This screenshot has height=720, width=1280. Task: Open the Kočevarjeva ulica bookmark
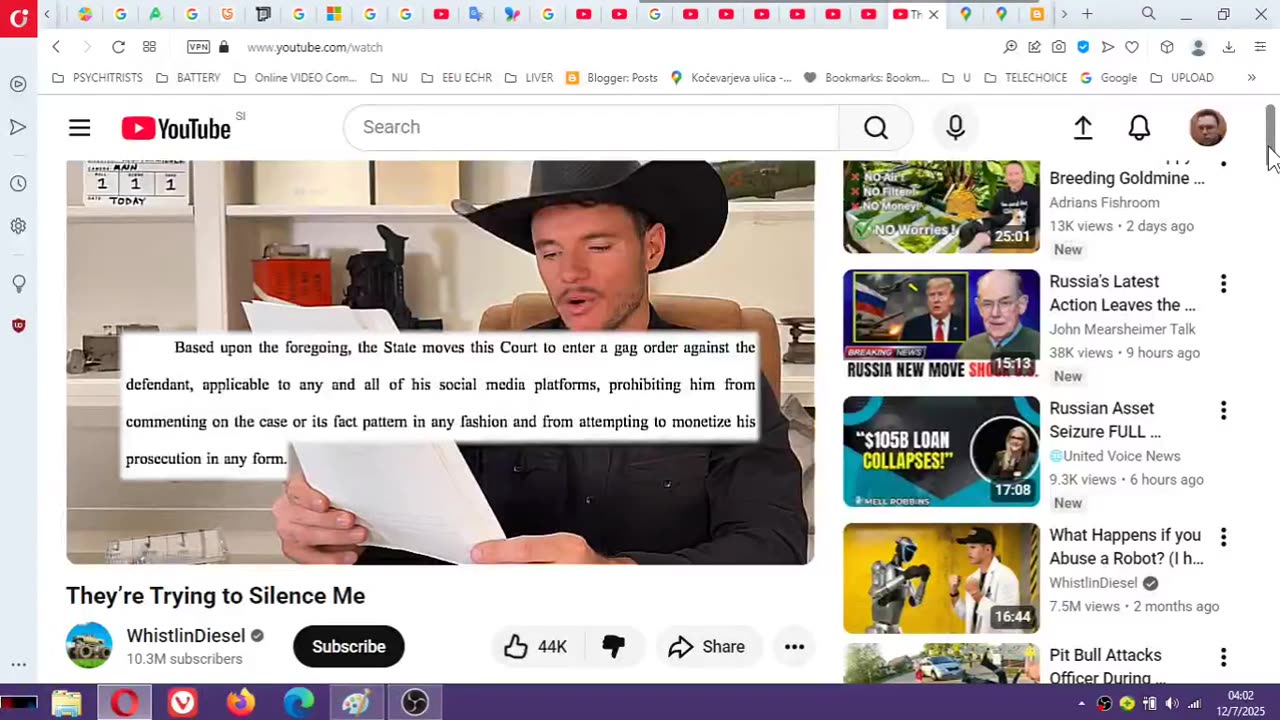[730, 77]
